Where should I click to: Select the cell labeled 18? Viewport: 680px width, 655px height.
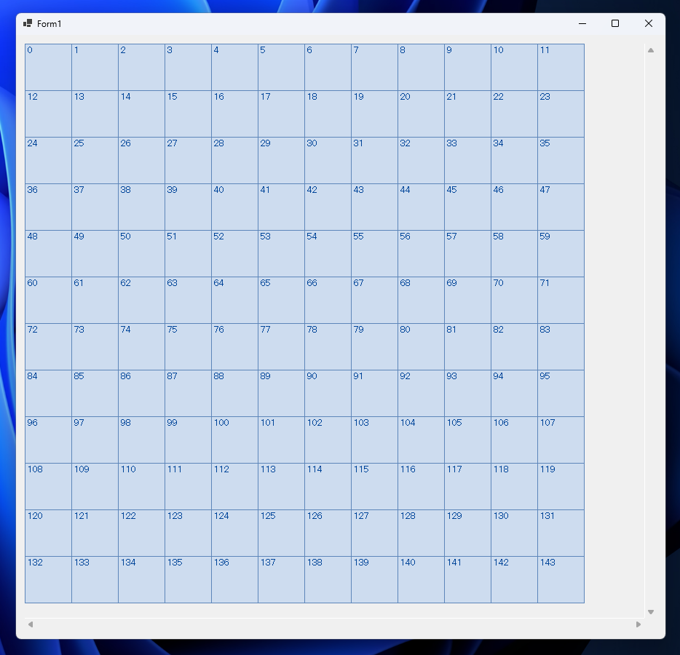tap(328, 114)
